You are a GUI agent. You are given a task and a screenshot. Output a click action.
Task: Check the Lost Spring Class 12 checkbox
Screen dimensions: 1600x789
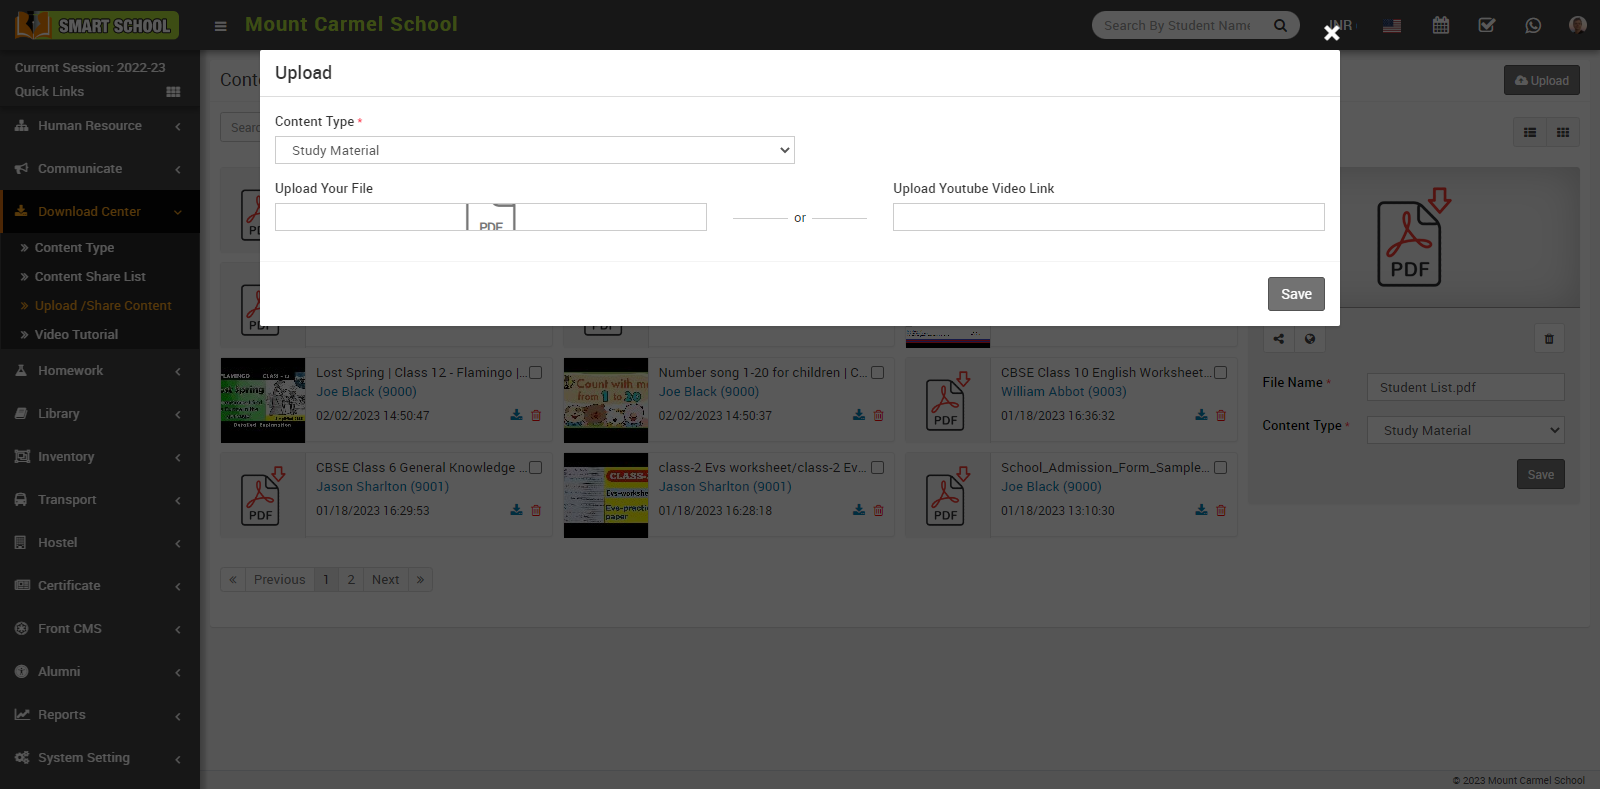535,372
